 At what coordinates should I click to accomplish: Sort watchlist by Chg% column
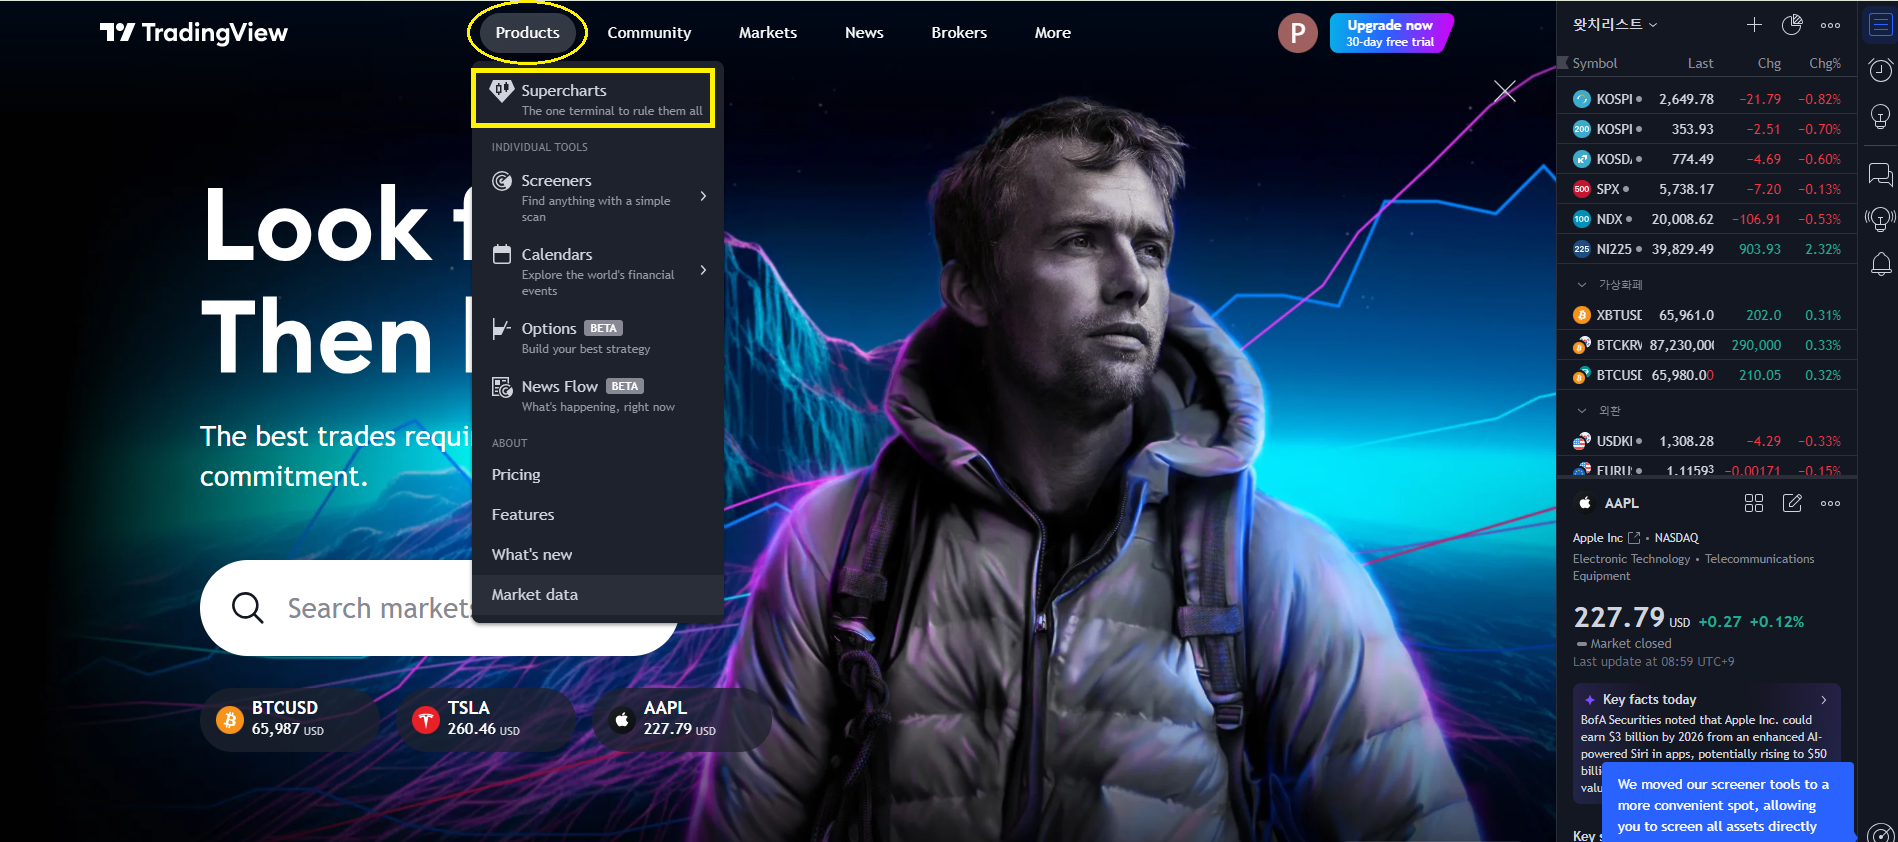[x=1825, y=63]
